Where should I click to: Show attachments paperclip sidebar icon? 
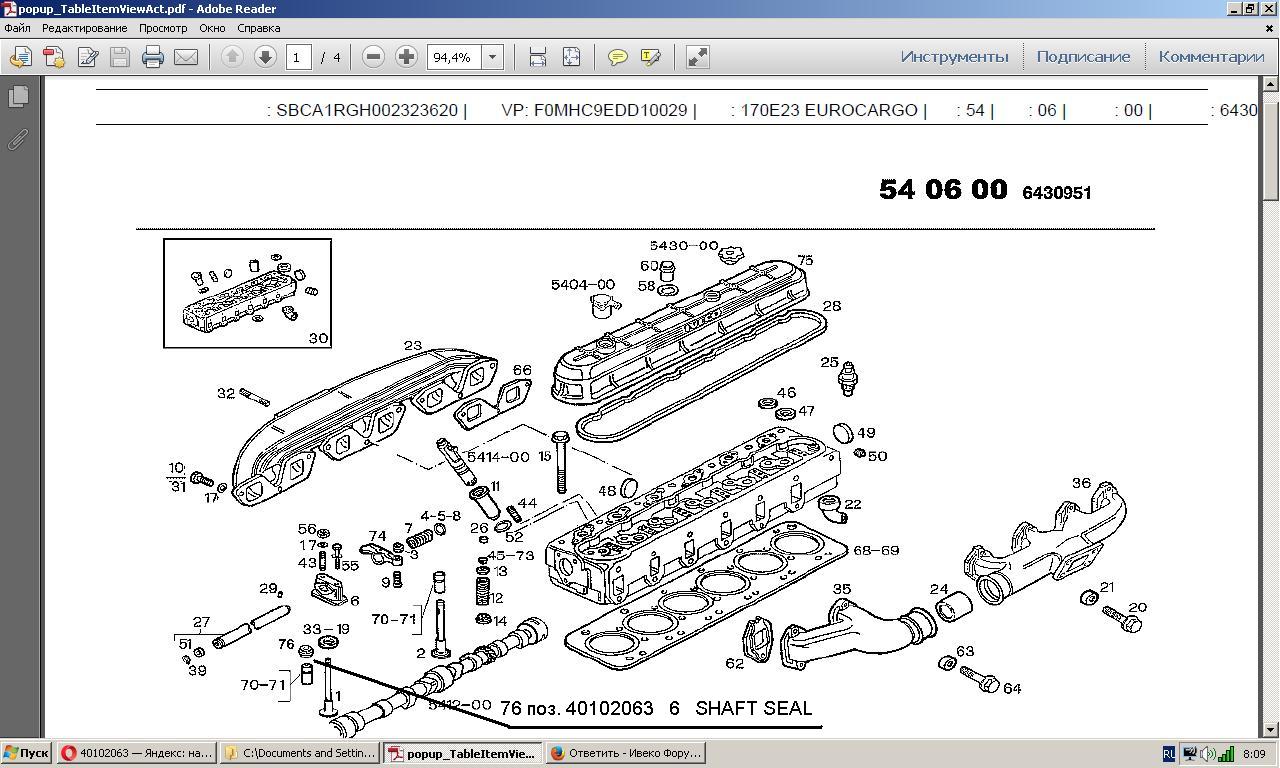coord(18,140)
